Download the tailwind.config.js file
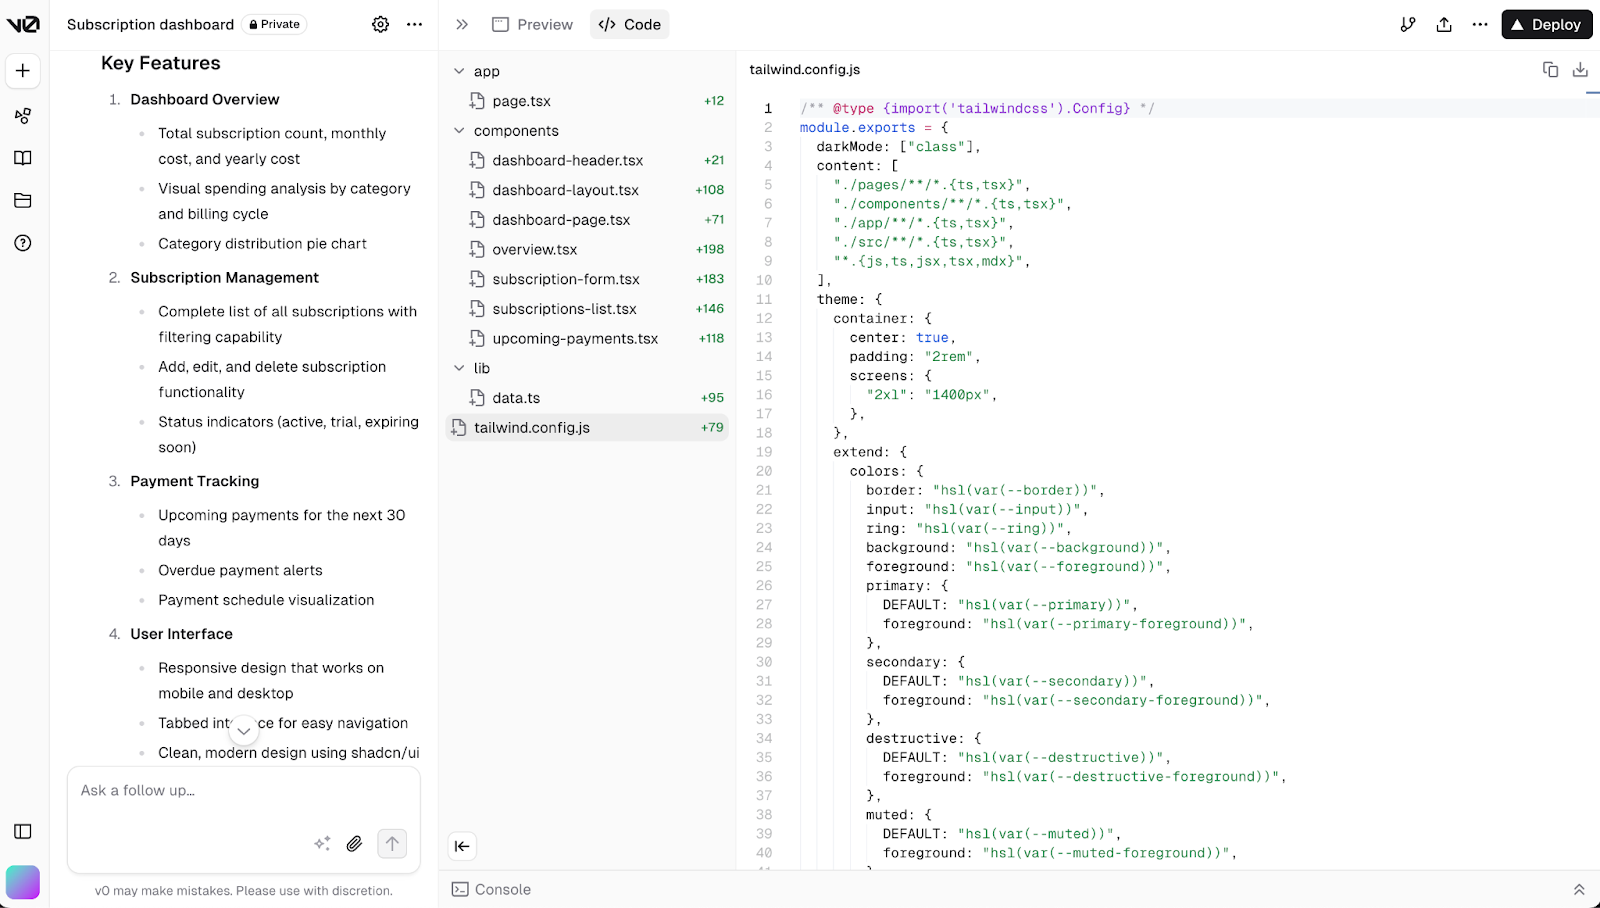Viewport: 1600px width, 908px height. pos(1580,69)
